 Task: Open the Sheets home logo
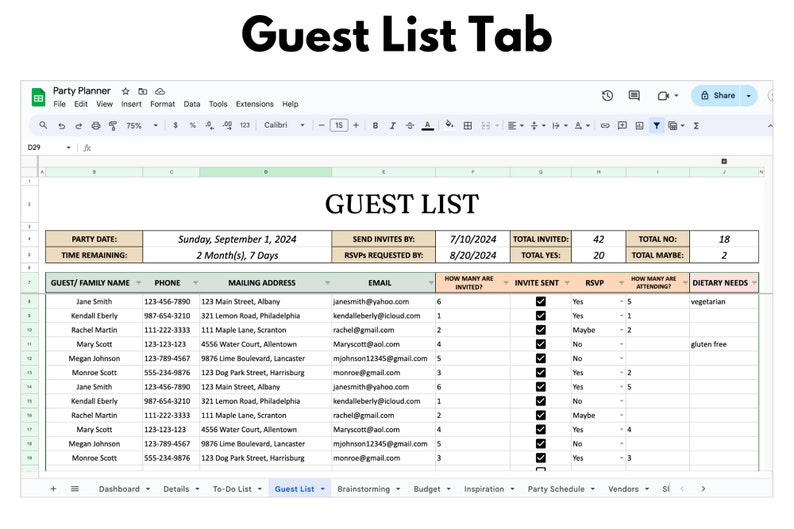38,97
